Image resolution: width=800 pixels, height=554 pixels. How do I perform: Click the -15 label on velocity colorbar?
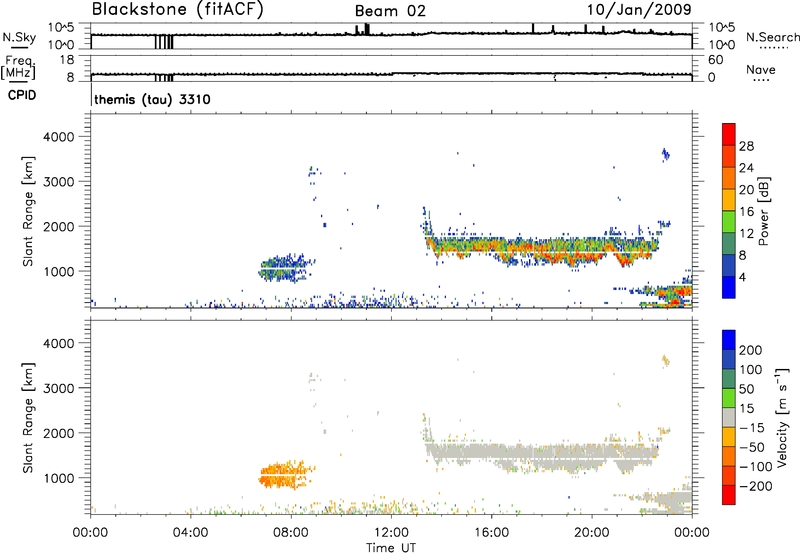coord(752,427)
